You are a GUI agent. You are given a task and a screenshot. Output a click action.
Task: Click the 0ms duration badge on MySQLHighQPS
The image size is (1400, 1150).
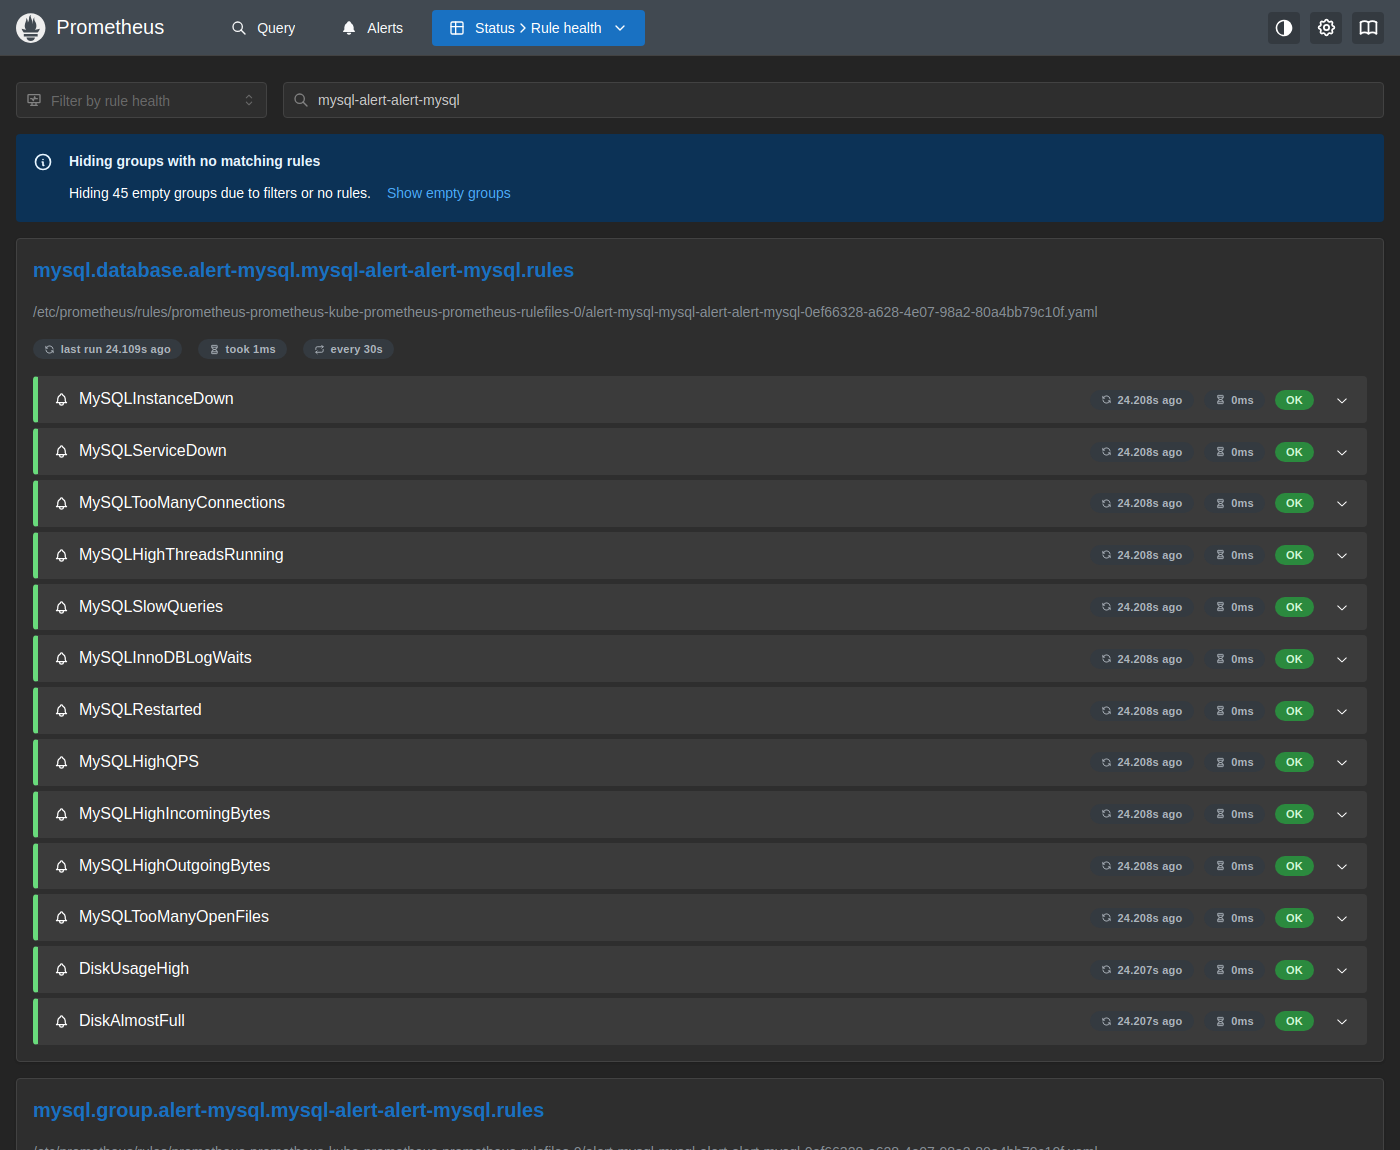click(x=1235, y=762)
